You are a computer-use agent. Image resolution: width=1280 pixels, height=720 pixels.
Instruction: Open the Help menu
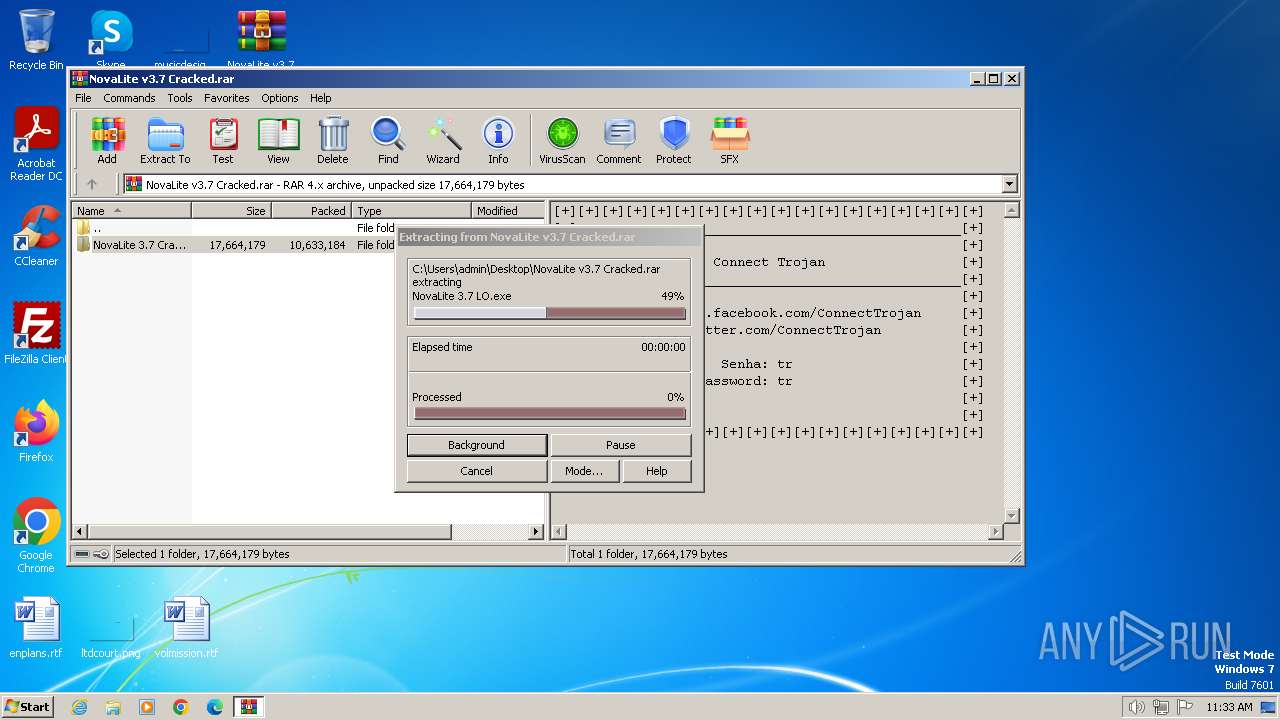pyautogui.click(x=320, y=98)
